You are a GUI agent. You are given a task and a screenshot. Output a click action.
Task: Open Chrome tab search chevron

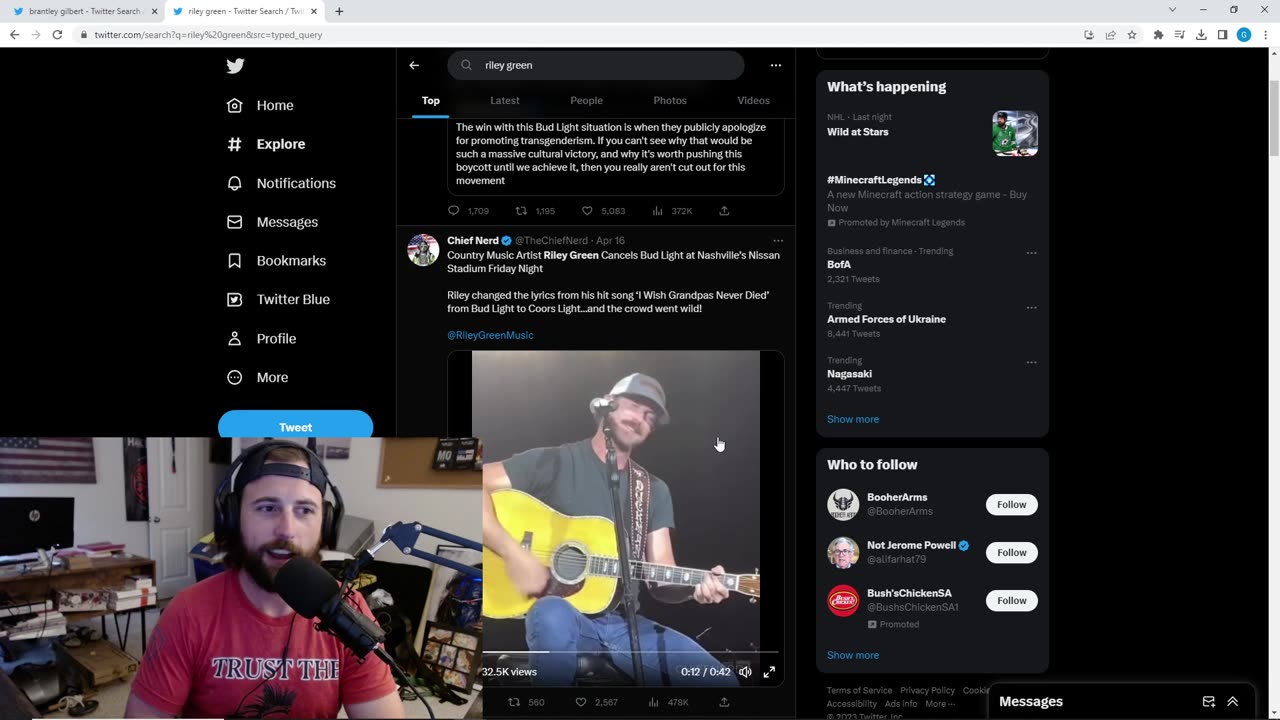click(x=1172, y=10)
